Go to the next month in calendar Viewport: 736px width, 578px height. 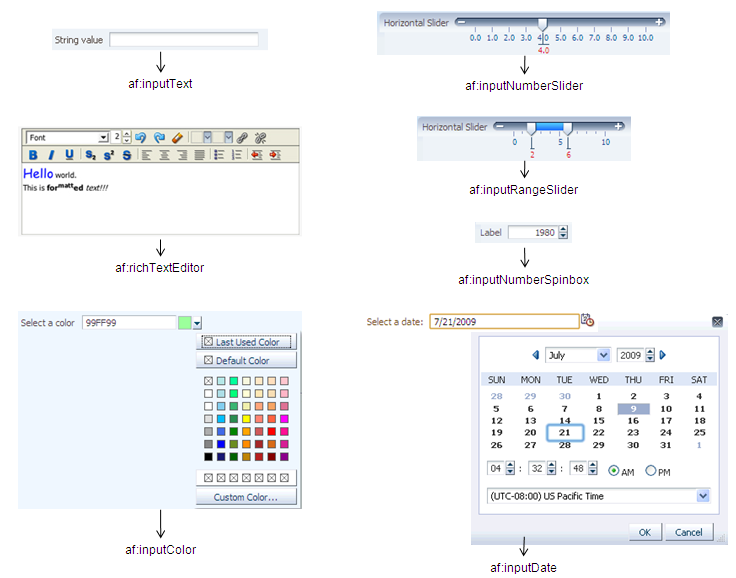[663, 355]
